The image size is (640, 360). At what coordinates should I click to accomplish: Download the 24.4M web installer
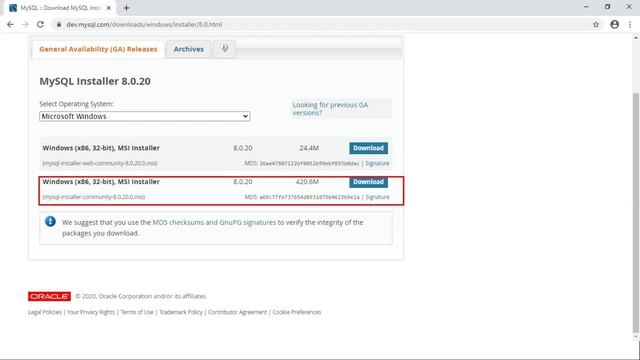pyautogui.click(x=368, y=148)
